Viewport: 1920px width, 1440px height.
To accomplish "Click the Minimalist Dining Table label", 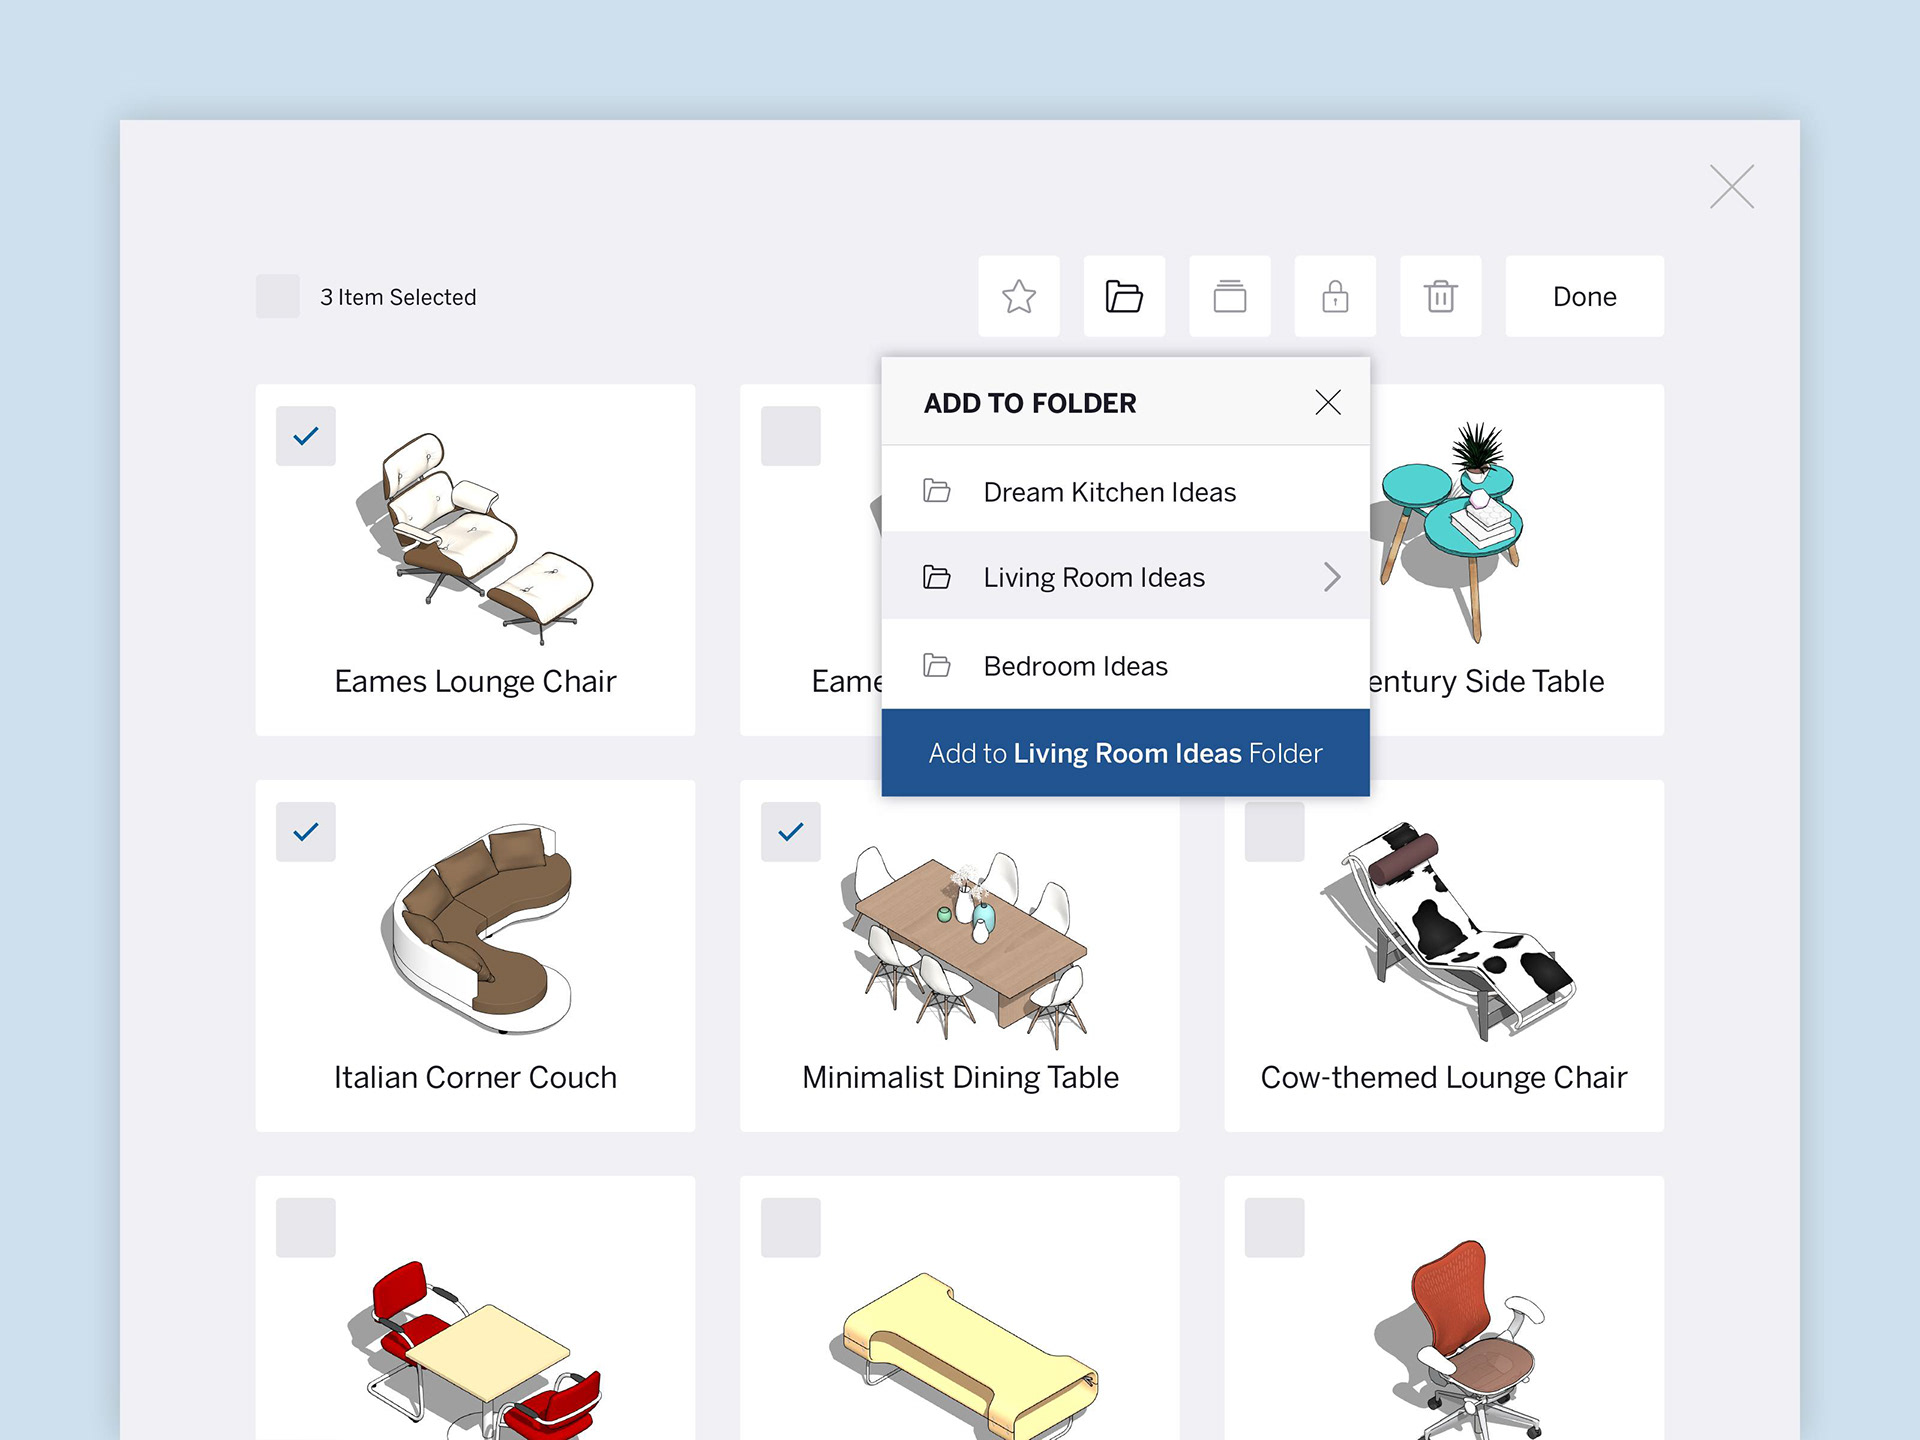I will [x=960, y=1077].
